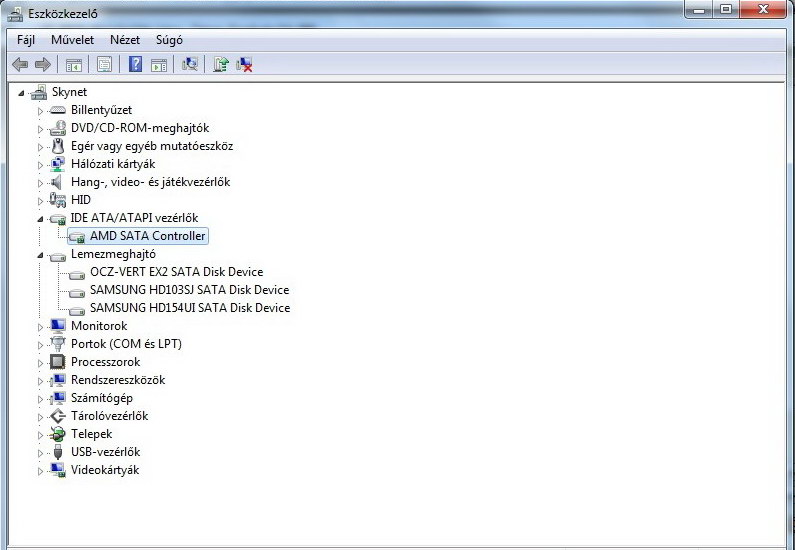Click the HID device icon
Viewport: 795px width, 550px height.
pyautogui.click(x=58, y=200)
